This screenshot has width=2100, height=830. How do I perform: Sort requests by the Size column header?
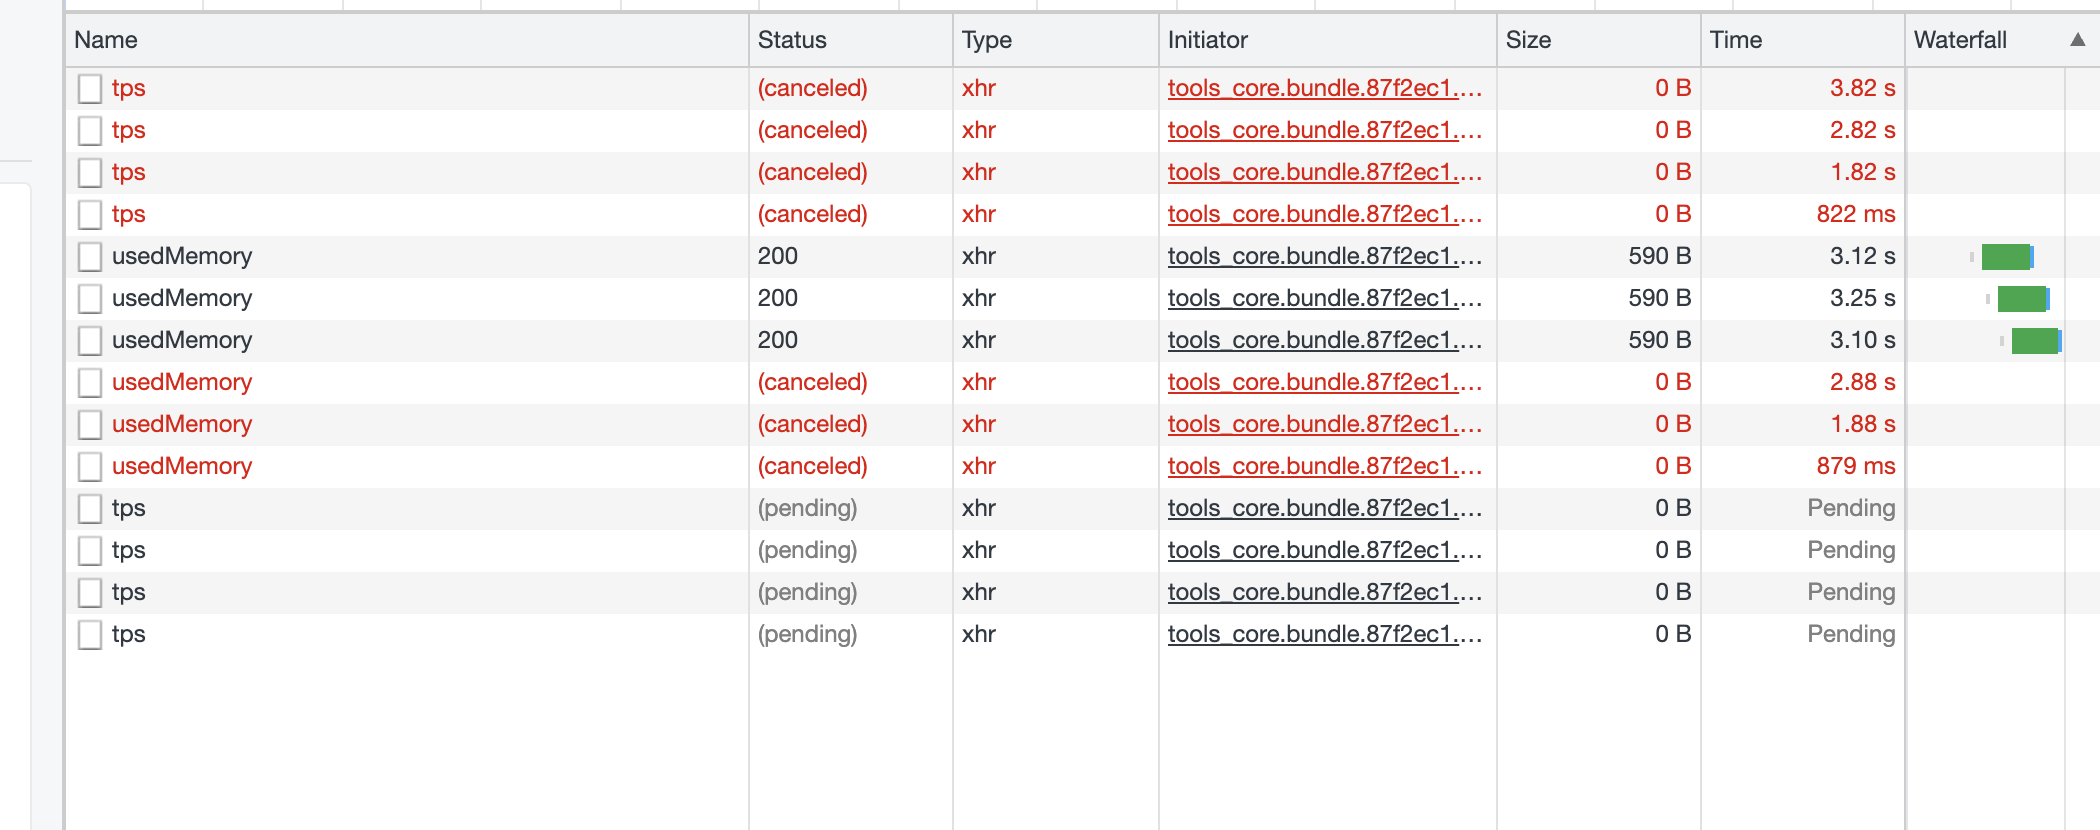(x=1528, y=40)
